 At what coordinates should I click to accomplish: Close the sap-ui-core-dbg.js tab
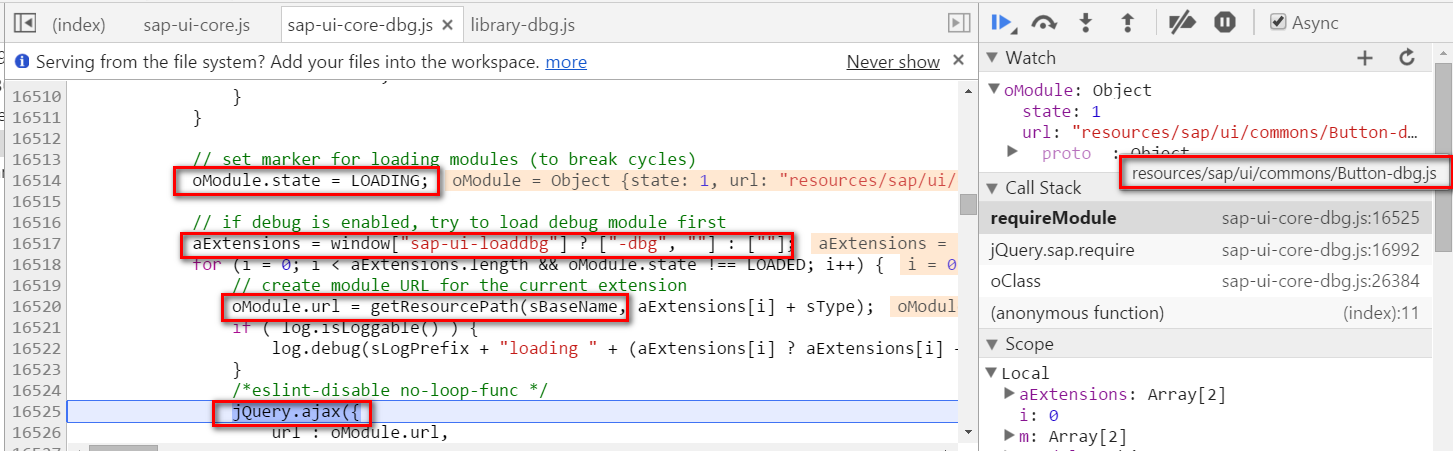coord(447,25)
